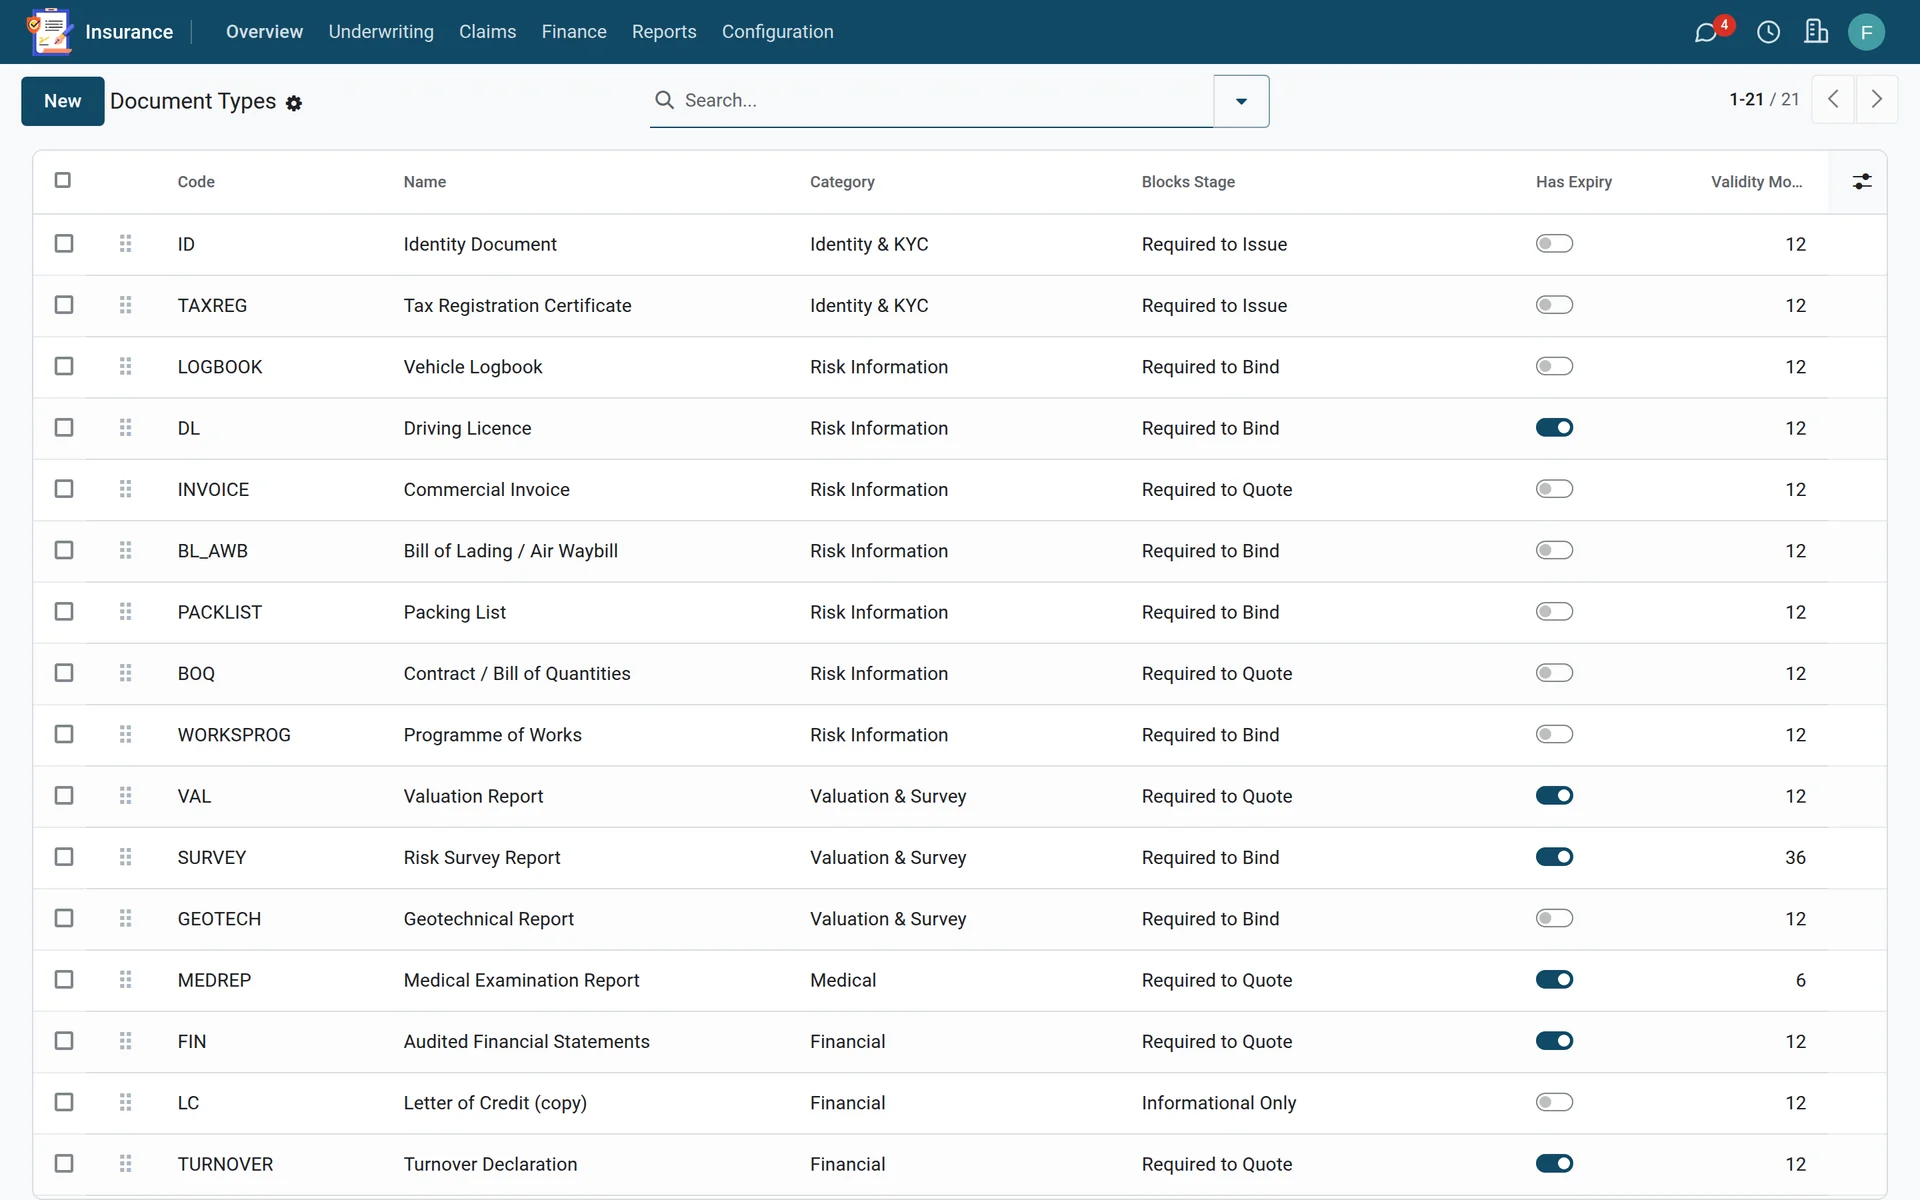The width and height of the screenshot is (1920, 1200).
Task: Go to the previous page arrow
Action: pos(1833,99)
